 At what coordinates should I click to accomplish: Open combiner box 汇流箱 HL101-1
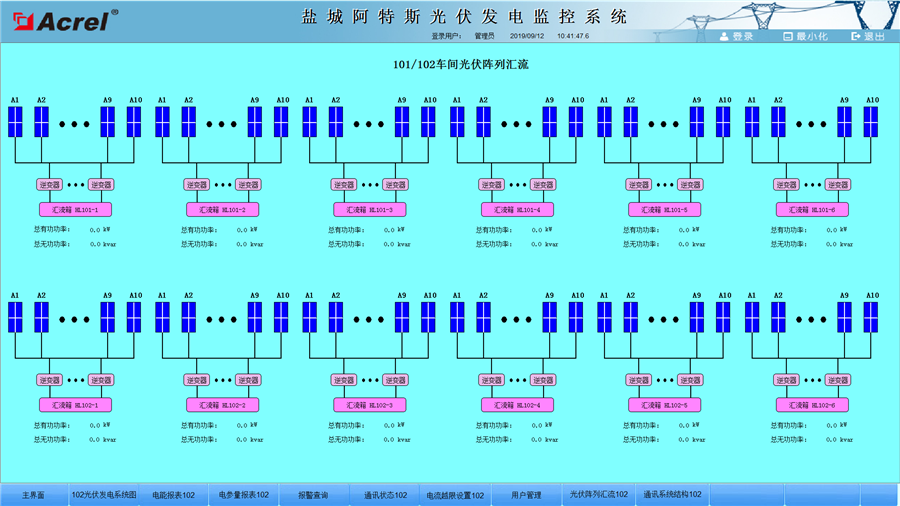tap(75, 209)
